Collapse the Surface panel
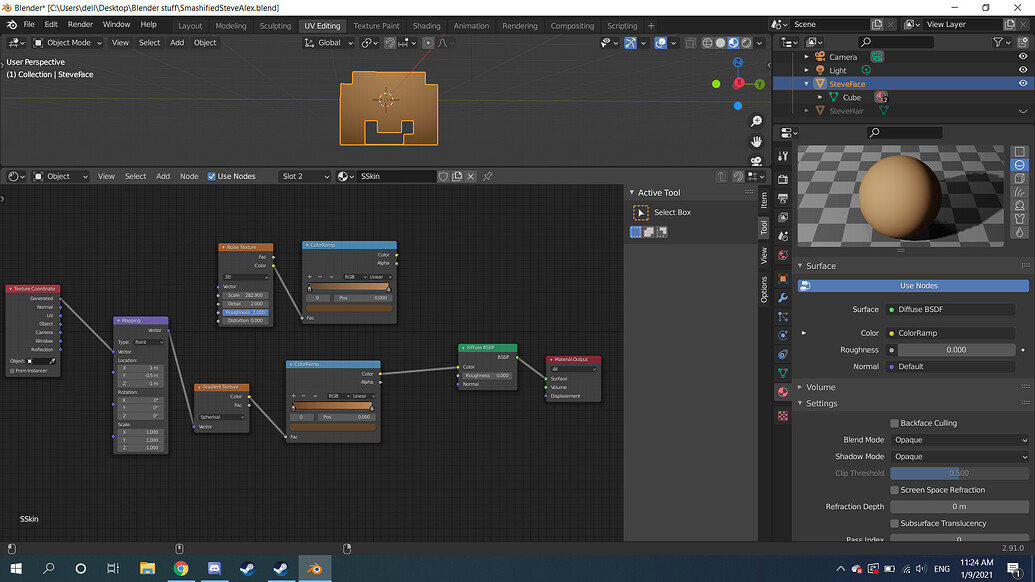 click(800, 266)
